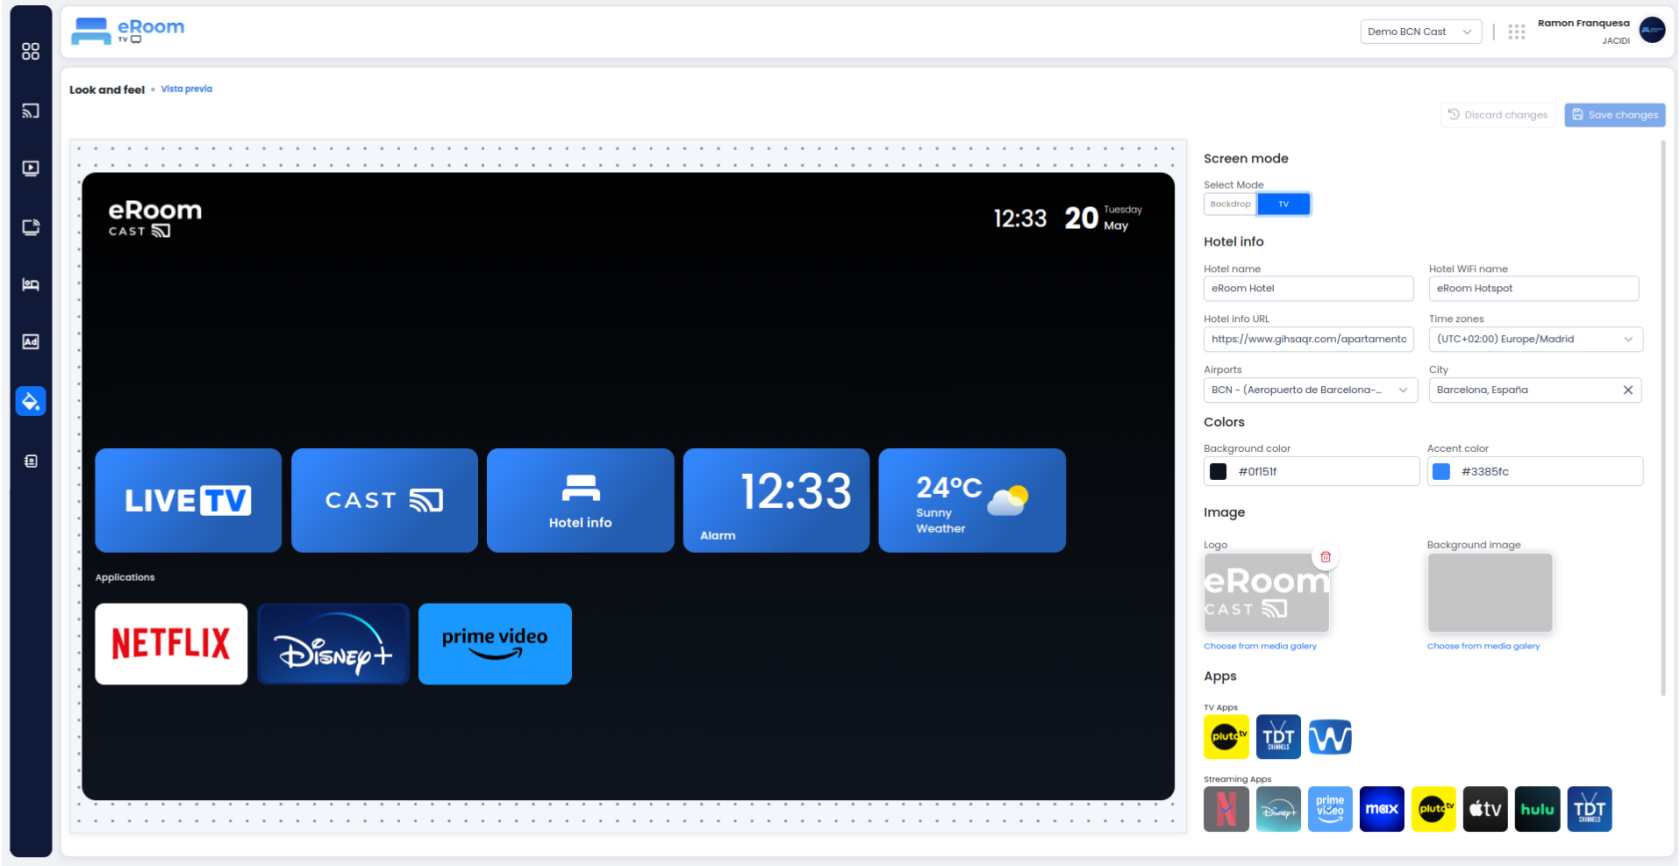Open the TV playback section in sidebar
This screenshot has height=866, width=1680.
click(x=31, y=168)
